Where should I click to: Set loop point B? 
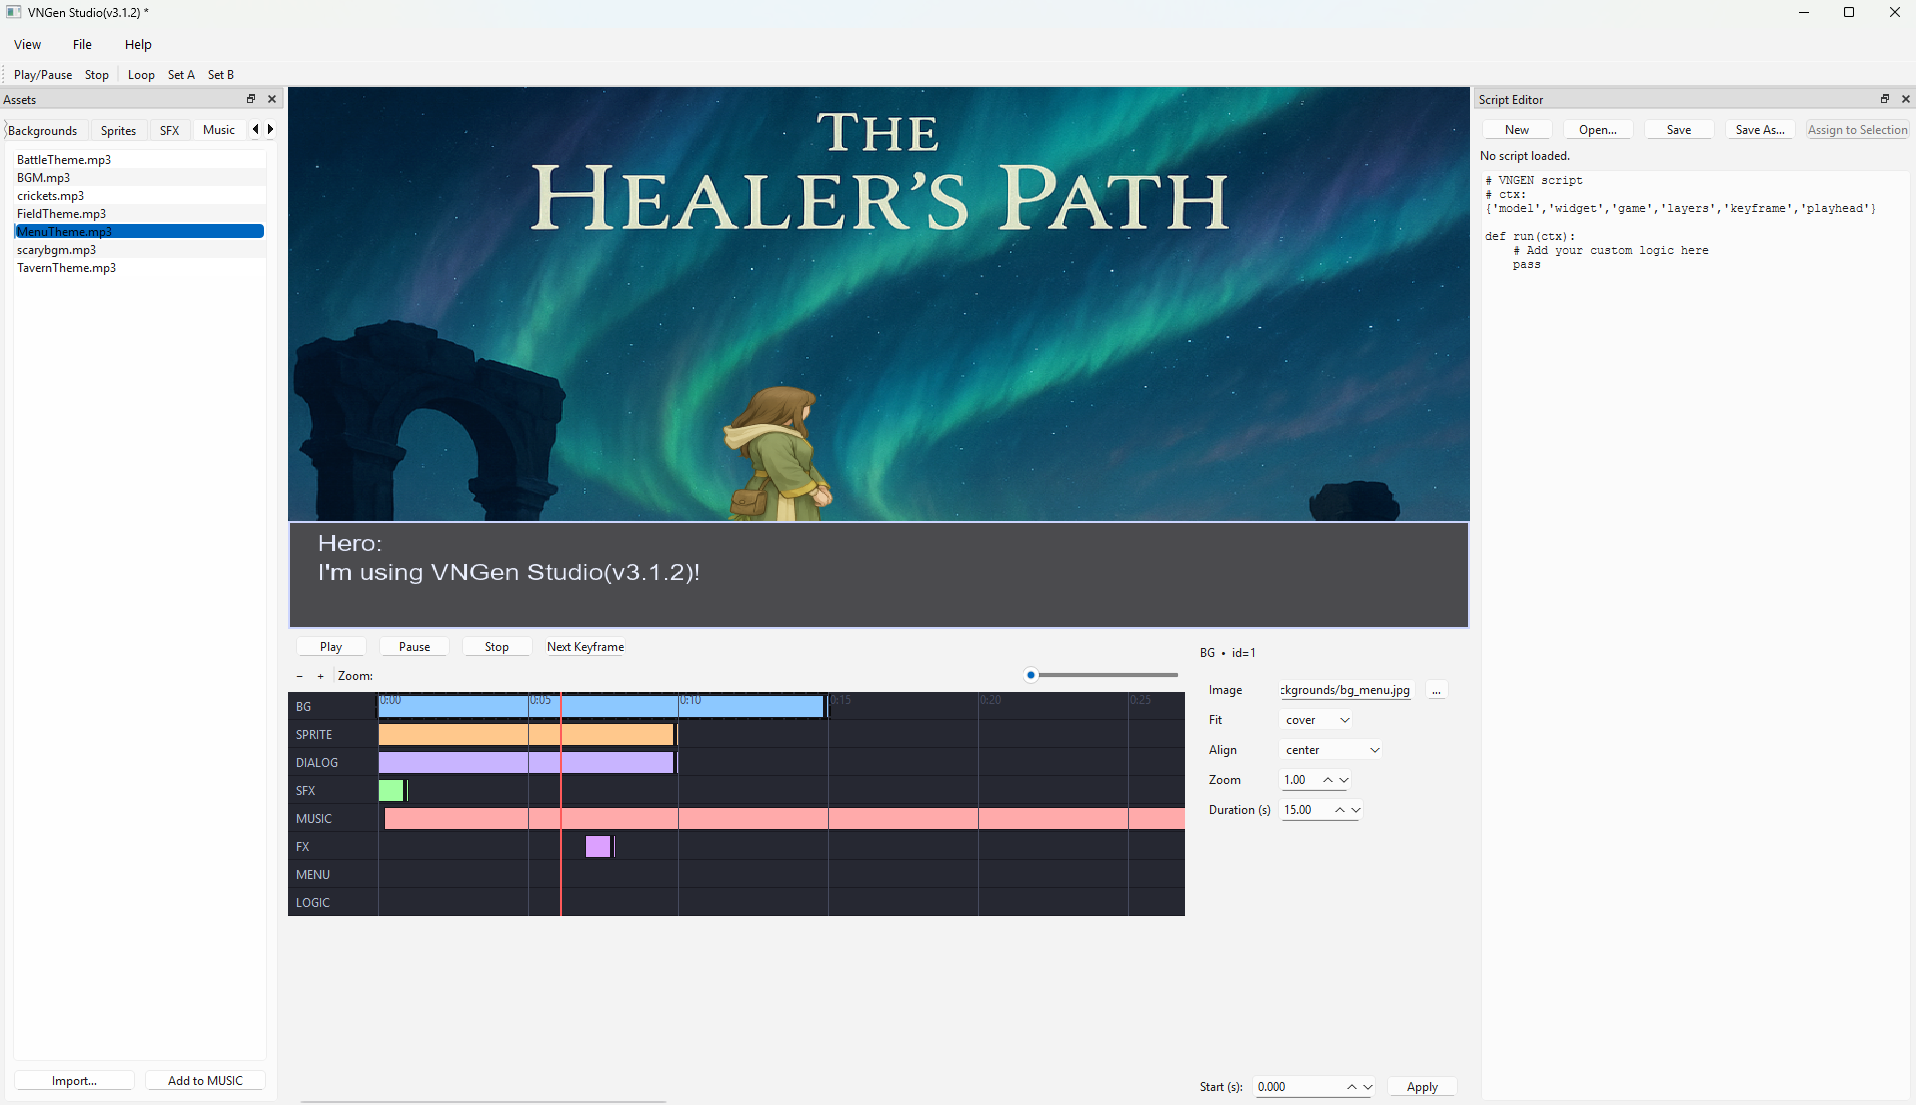click(x=221, y=75)
